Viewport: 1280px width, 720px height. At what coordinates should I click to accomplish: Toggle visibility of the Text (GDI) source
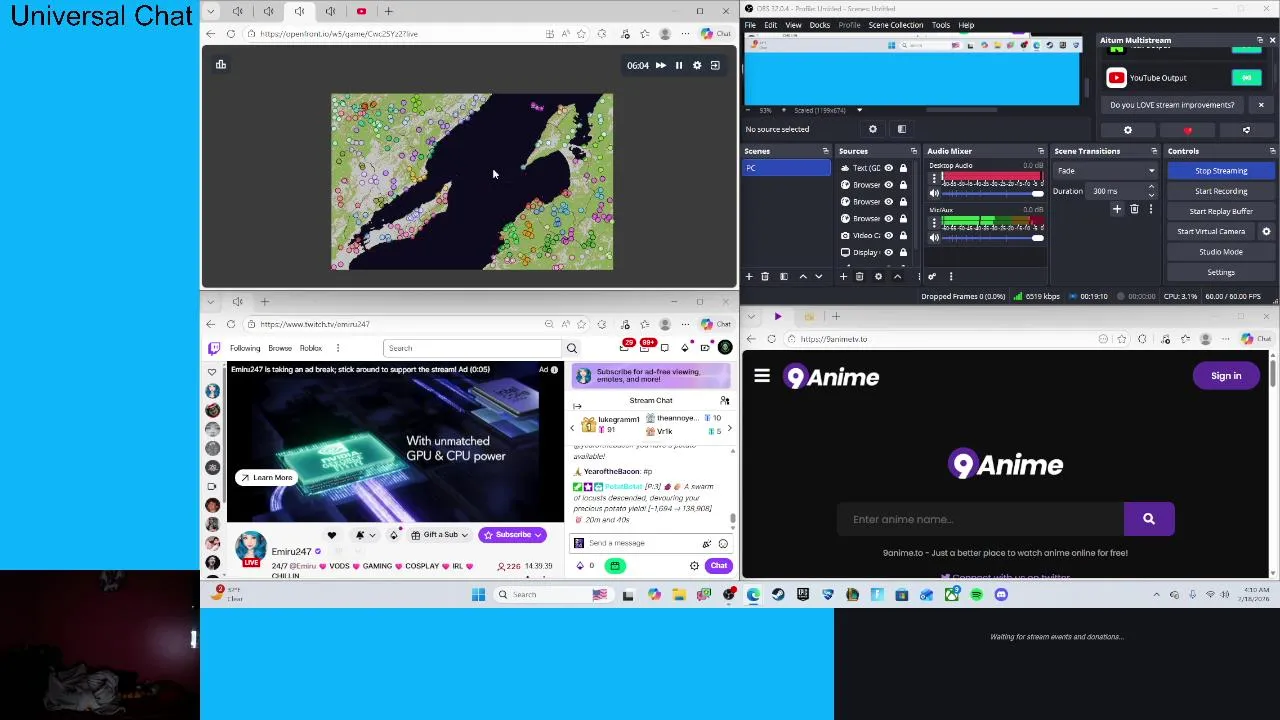coord(888,168)
